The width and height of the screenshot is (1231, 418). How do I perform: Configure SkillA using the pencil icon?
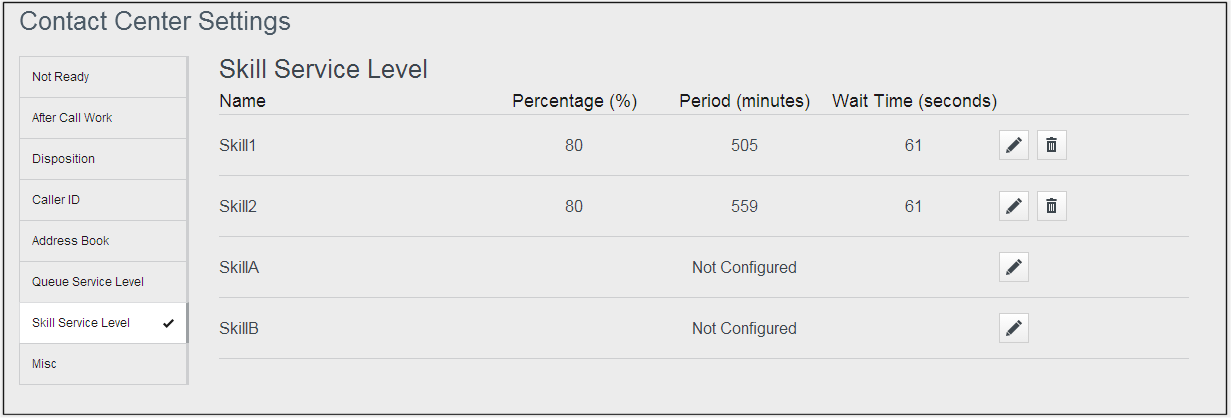coord(1013,268)
